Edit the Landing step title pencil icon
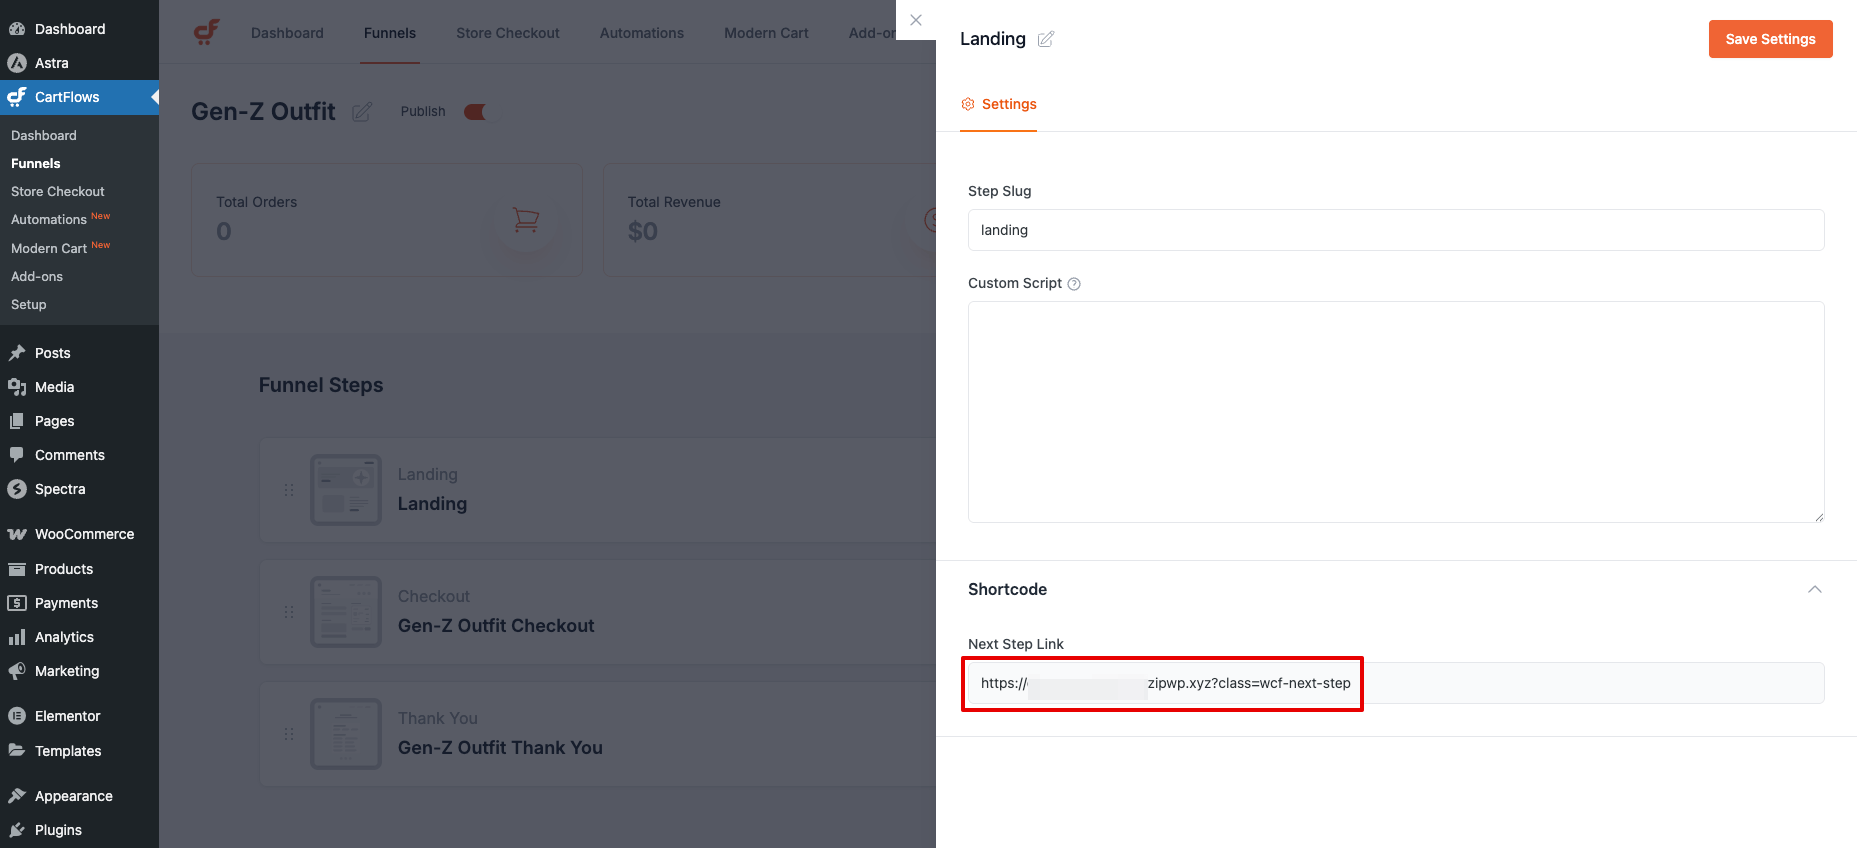Screen dimensions: 1862x848 tap(1046, 39)
